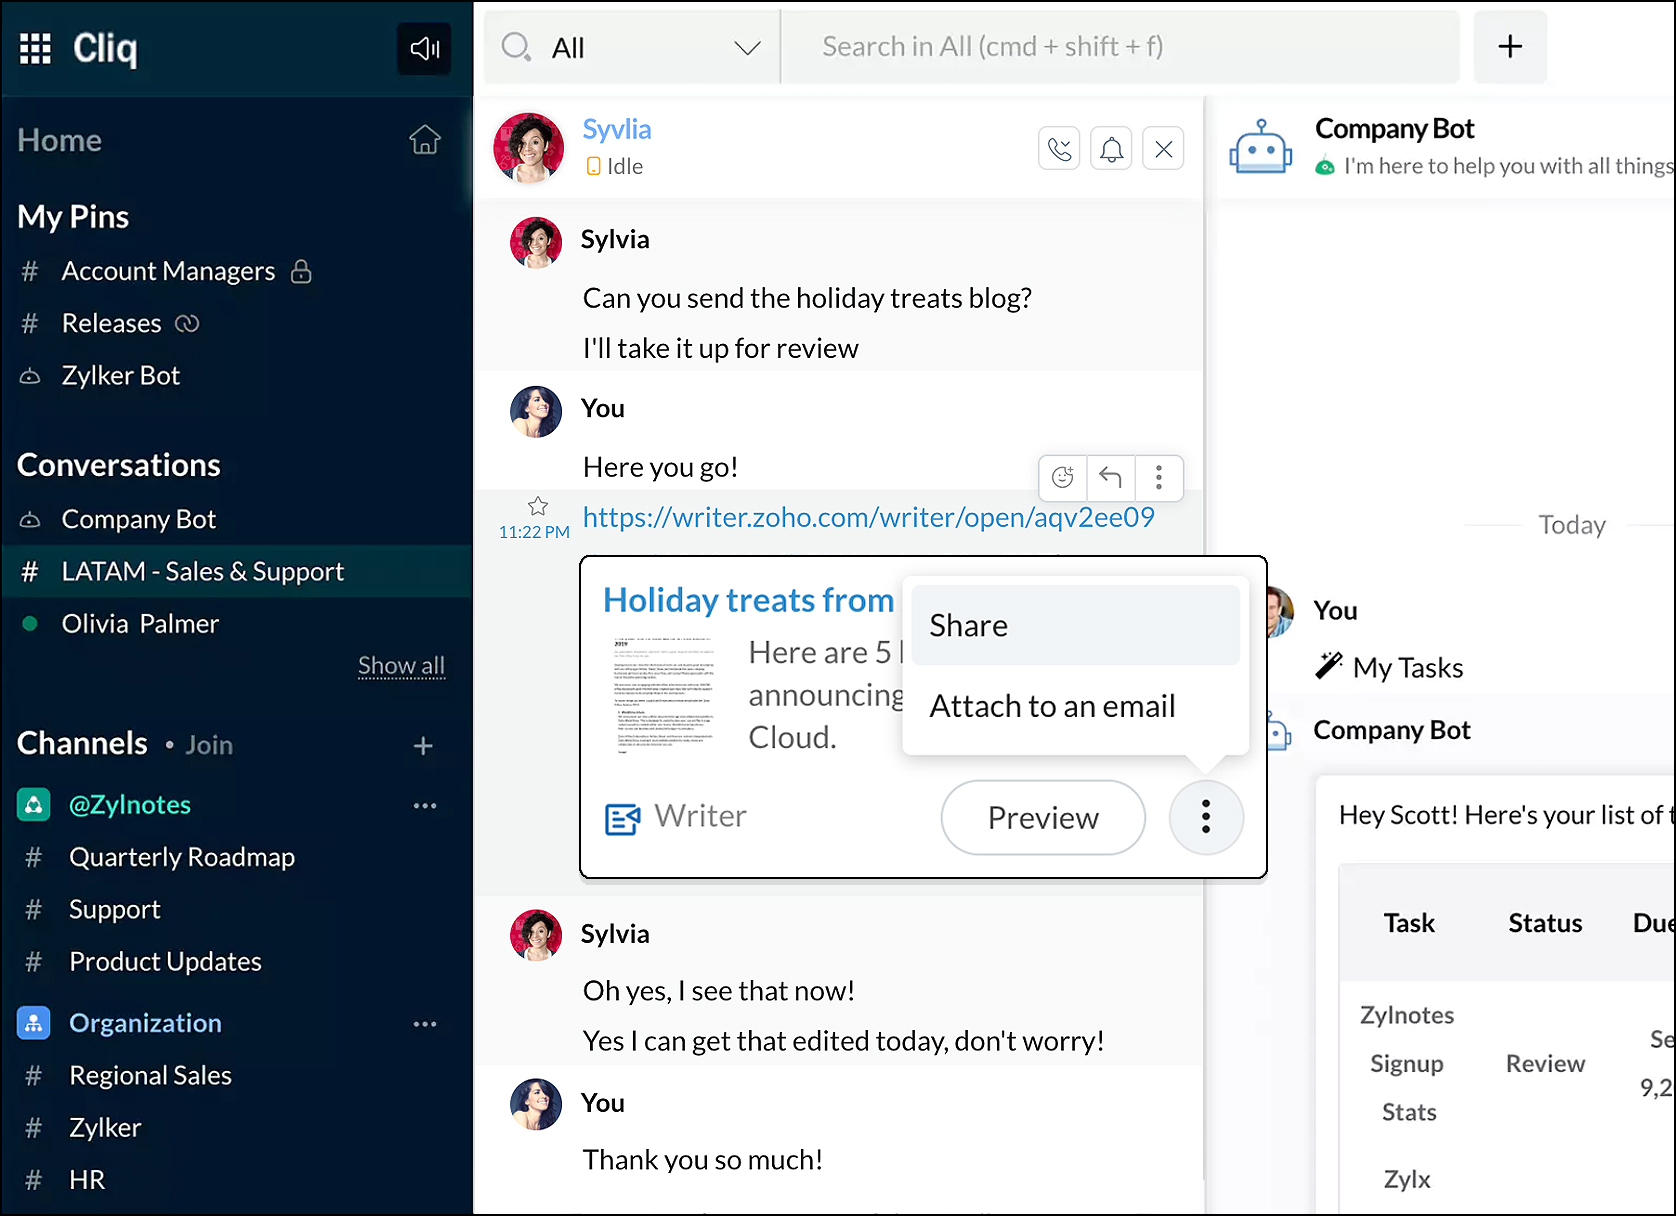Star the message sent at 11:22 PM
Screen dimensions: 1676x1216
[x=538, y=506]
